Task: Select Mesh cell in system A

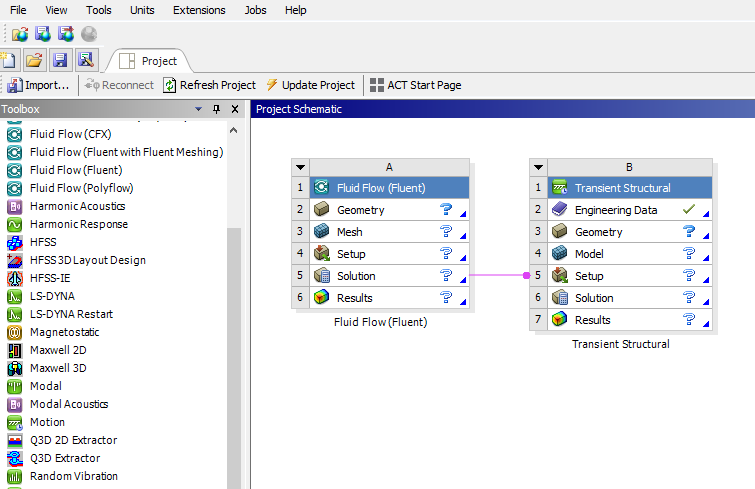Action: click(389, 232)
